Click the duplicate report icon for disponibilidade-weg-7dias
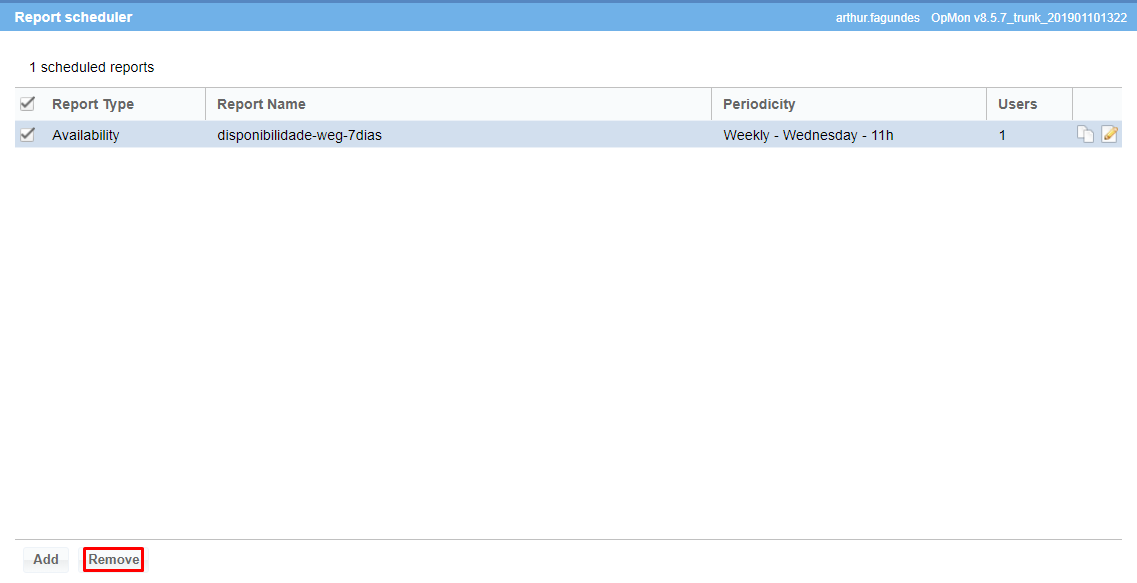The image size is (1137, 583). click(x=1085, y=135)
